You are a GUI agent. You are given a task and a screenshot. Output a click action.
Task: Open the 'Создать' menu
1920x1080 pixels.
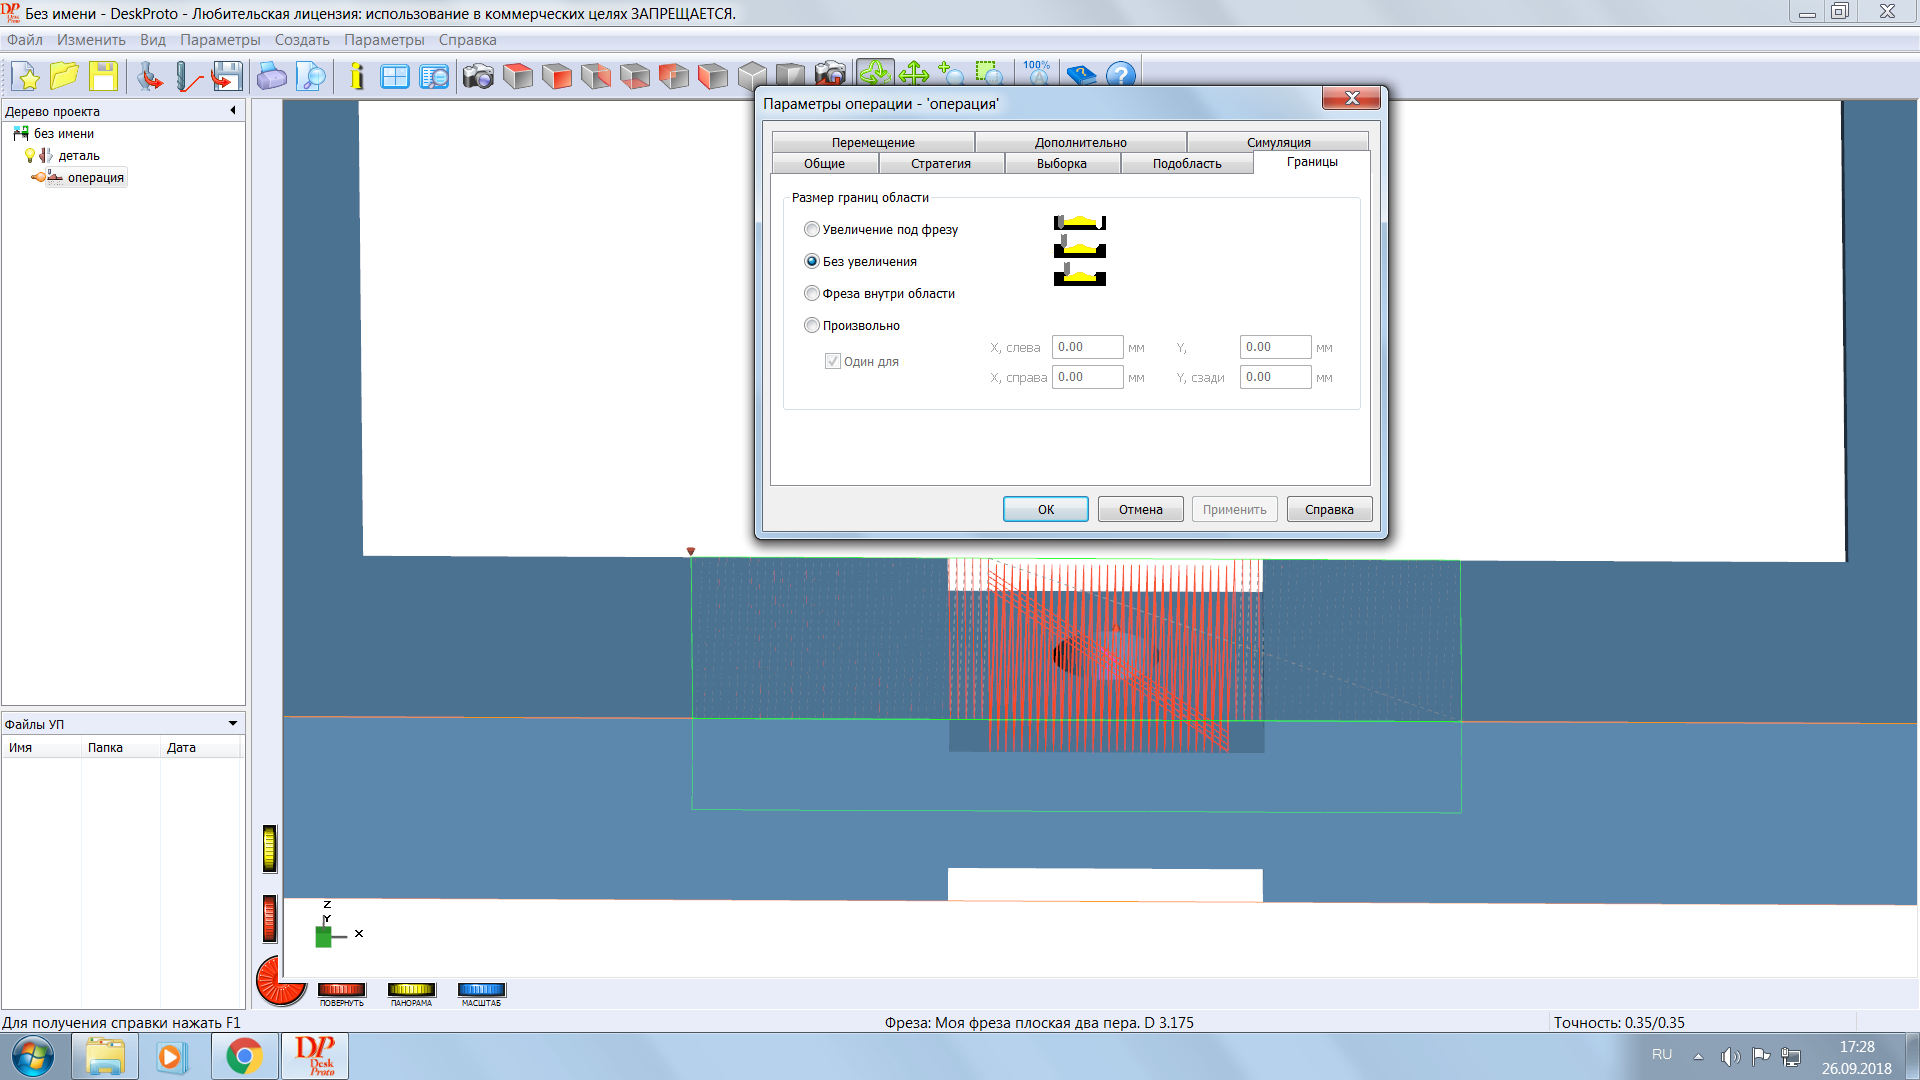[301, 40]
